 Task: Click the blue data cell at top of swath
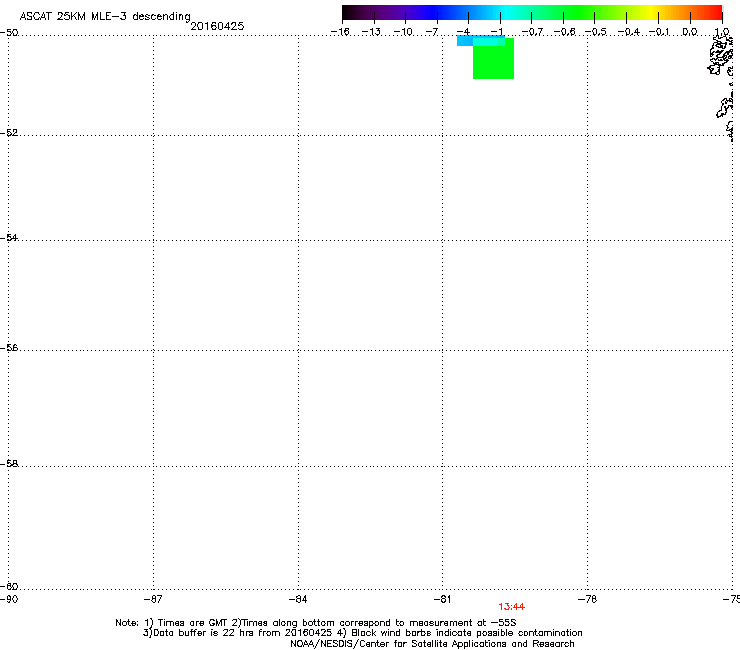[465, 41]
